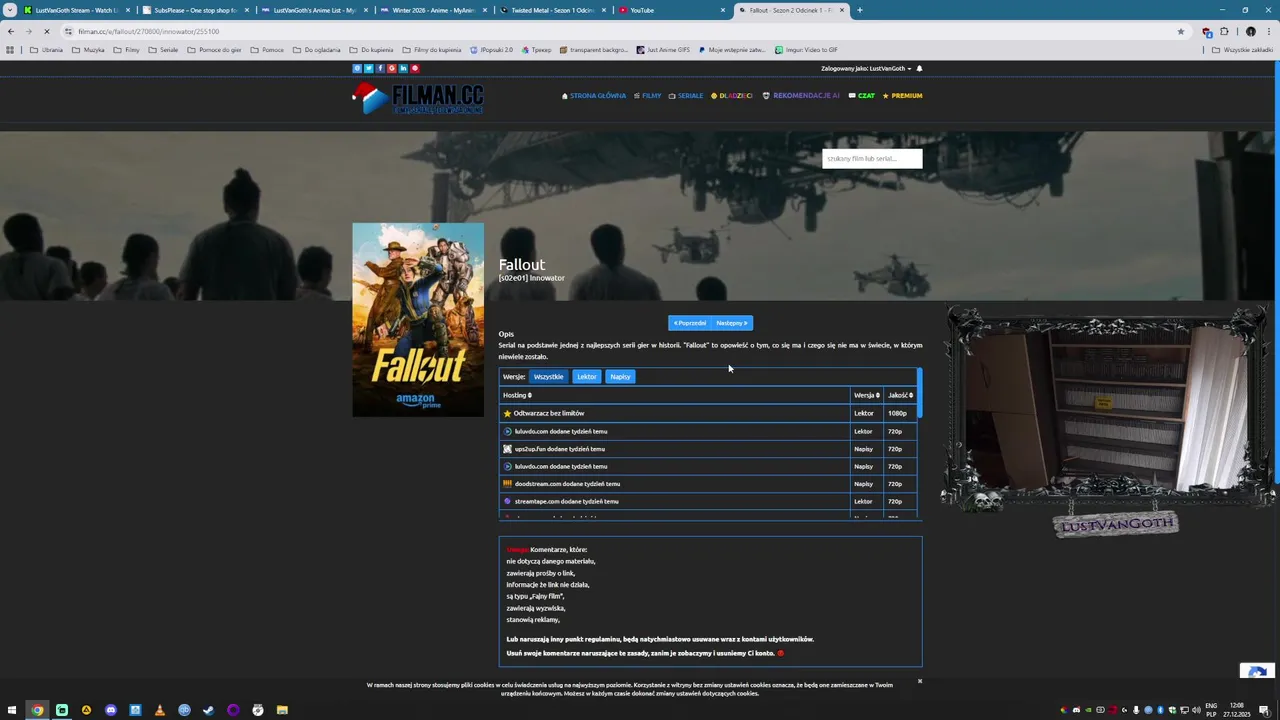Open the Premium page
The height and width of the screenshot is (720, 1280).
pyautogui.click(x=902, y=96)
